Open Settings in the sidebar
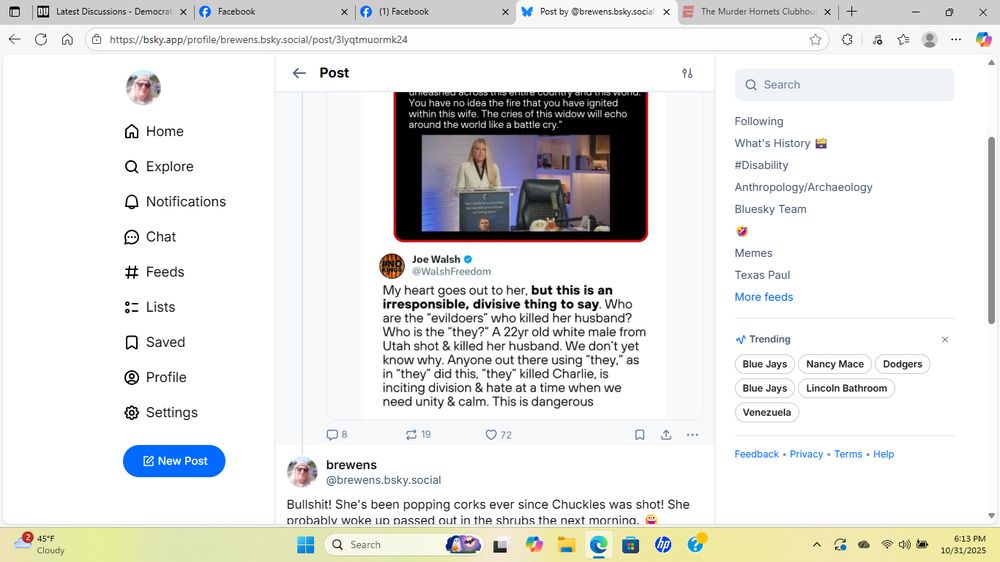Screen dimensions: 1000x562 click(x=161, y=412)
